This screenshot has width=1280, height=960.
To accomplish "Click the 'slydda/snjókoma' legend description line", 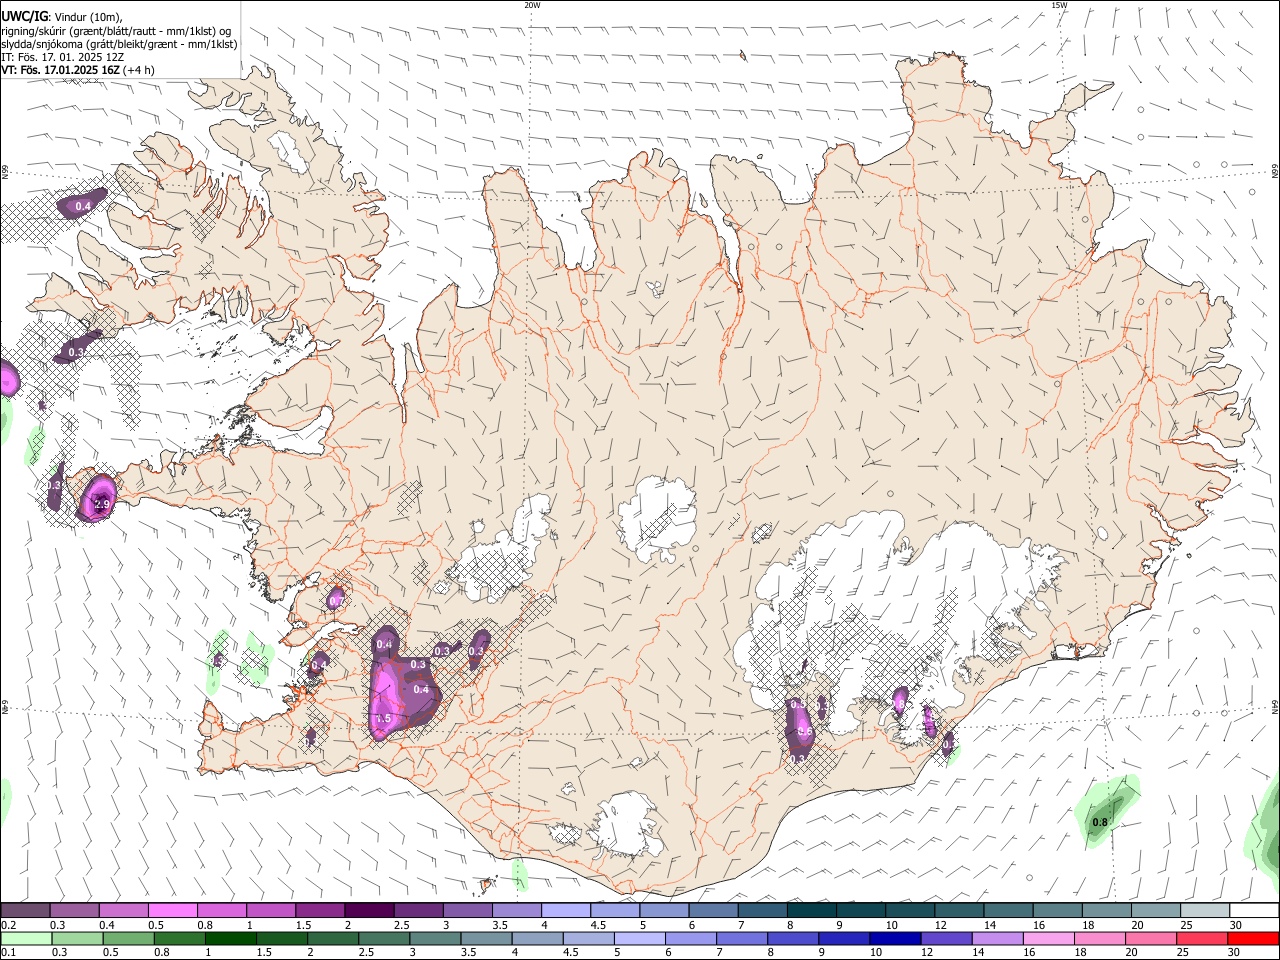I will [119, 44].
